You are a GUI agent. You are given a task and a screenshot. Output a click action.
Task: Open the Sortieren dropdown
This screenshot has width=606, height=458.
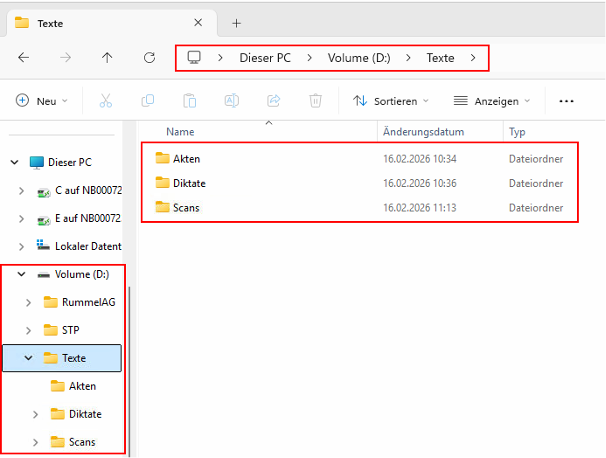[391, 101]
